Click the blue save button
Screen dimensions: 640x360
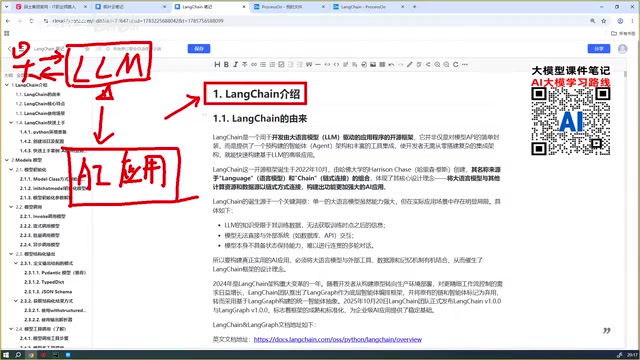tap(199, 49)
